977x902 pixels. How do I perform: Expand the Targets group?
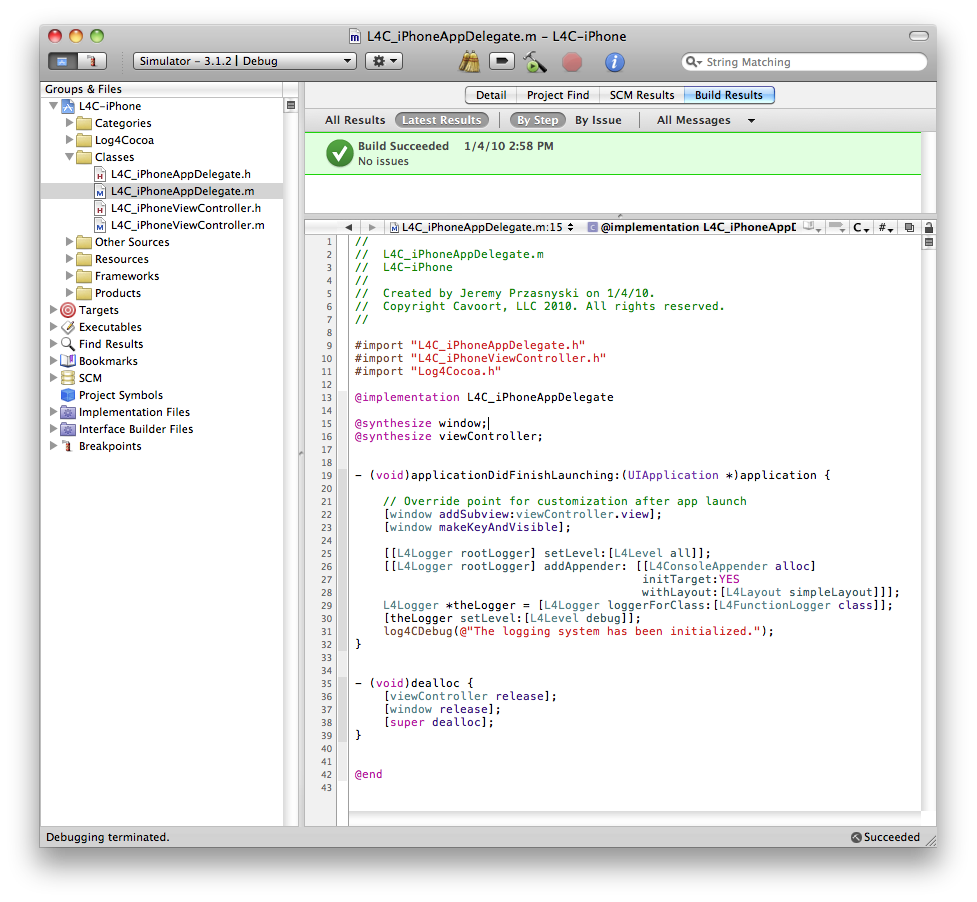(54, 310)
